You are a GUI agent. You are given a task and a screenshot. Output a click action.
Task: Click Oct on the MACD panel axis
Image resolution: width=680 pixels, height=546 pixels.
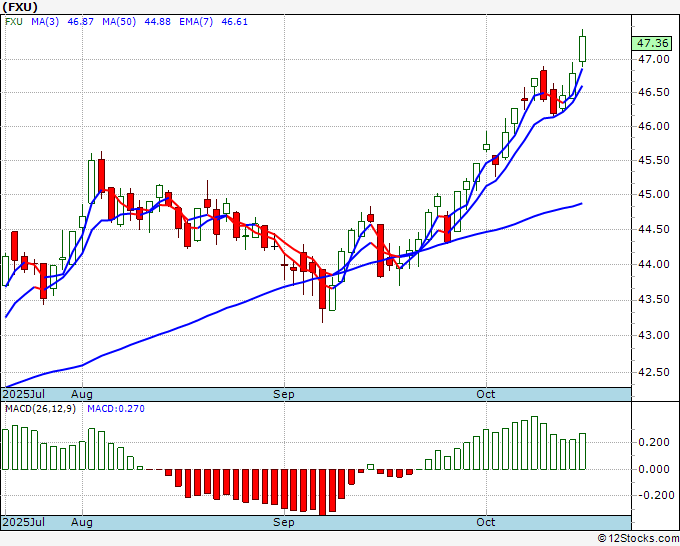(x=485, y=522)
